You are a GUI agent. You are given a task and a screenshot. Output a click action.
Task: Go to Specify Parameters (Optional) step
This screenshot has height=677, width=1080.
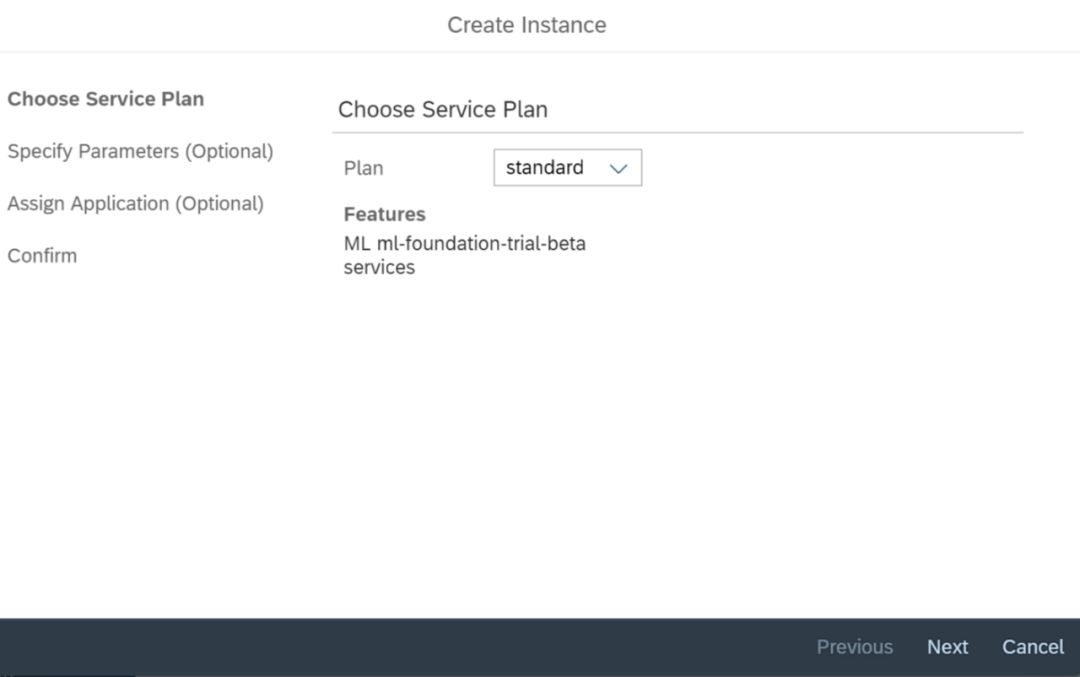click(x=140, y=151)
